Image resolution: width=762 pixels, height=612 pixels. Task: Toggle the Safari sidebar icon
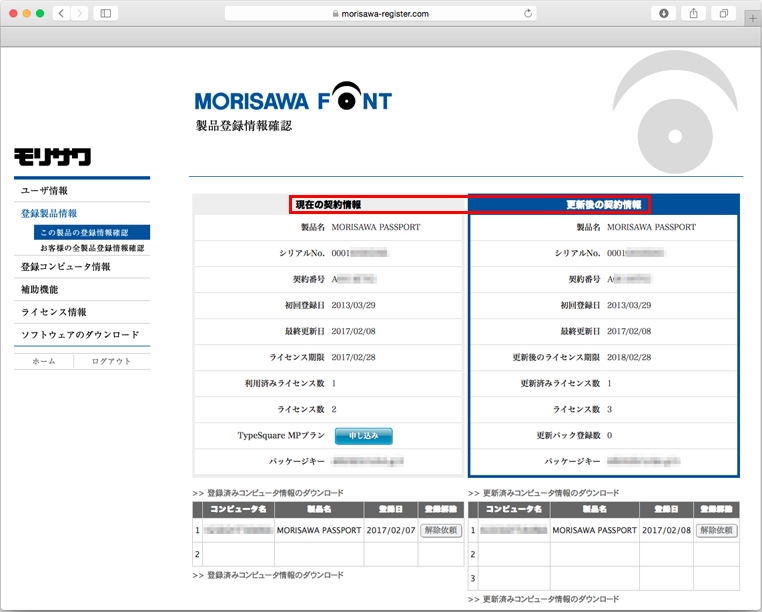pos(105,13)
